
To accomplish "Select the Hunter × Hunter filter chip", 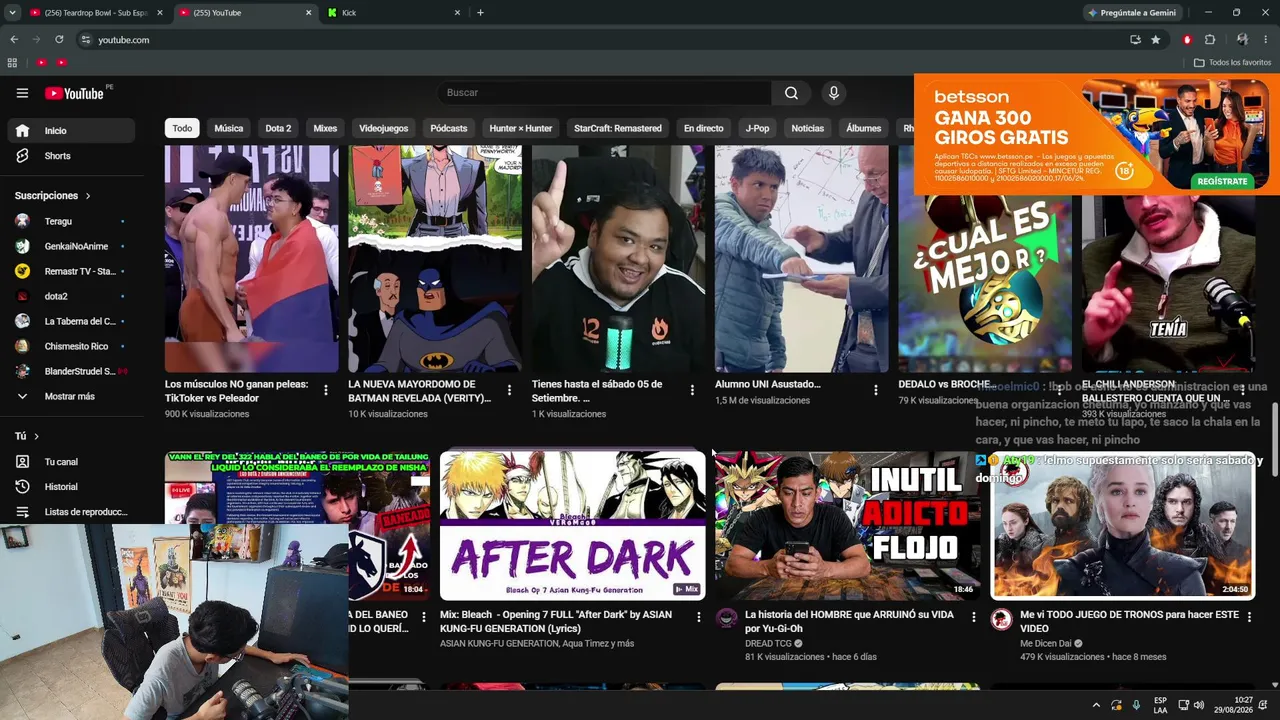I will point(520,128).
